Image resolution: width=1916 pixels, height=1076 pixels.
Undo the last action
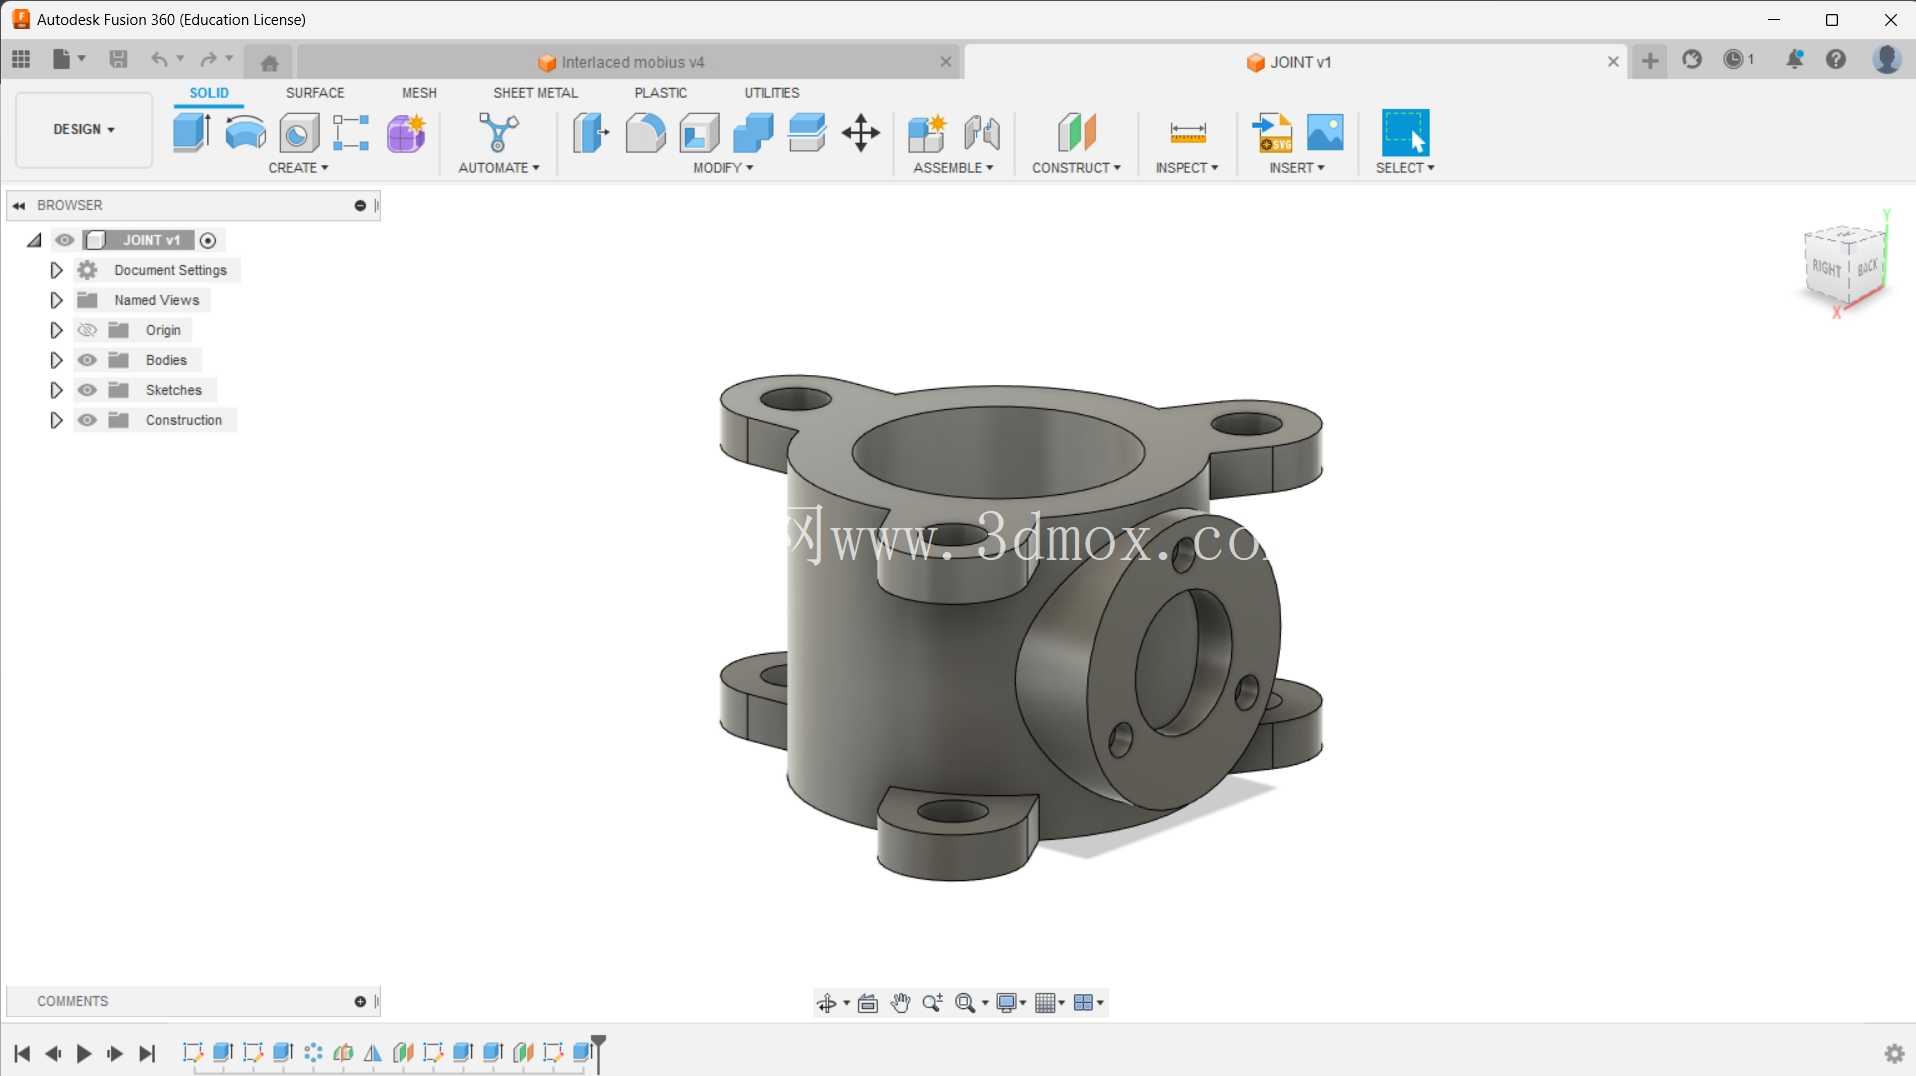point(159,60)
